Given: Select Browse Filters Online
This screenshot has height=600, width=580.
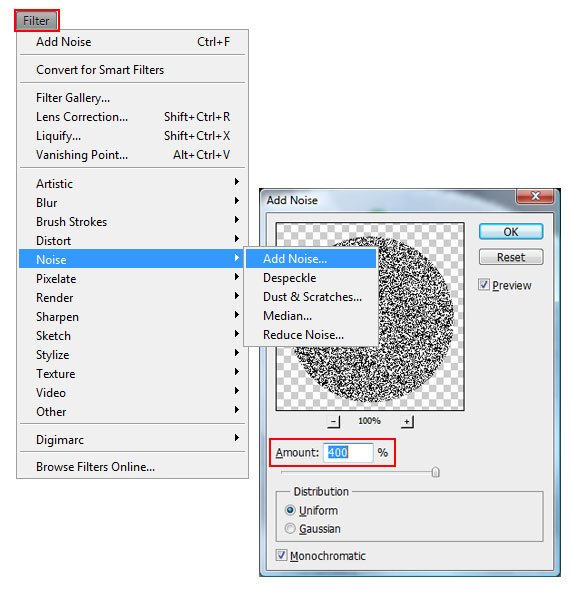Looking at the screenshot, I should tap(133, 467).
